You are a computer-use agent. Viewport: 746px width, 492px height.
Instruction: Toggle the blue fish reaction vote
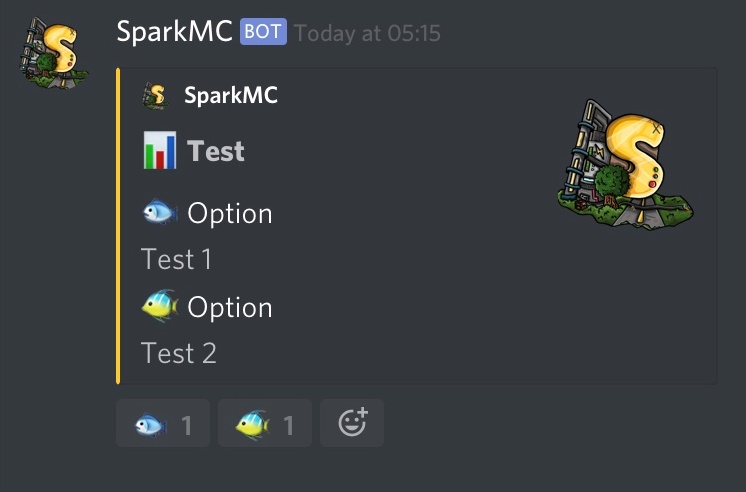(163, 423)
